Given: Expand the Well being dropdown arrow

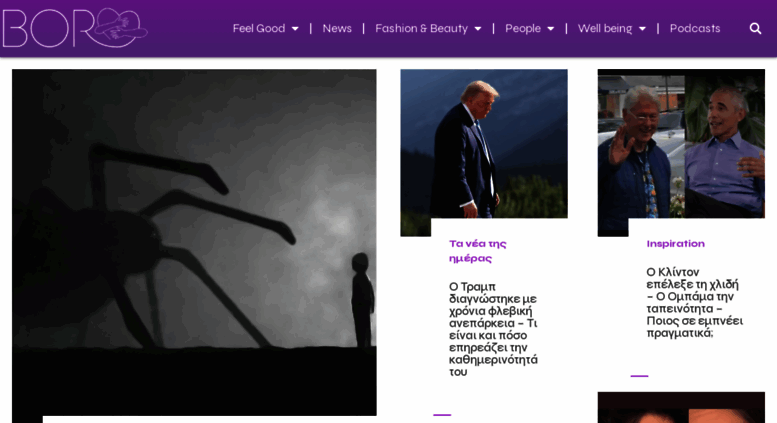Looking at the screenshot, I should pyautogui.click(x=642, y=29).
